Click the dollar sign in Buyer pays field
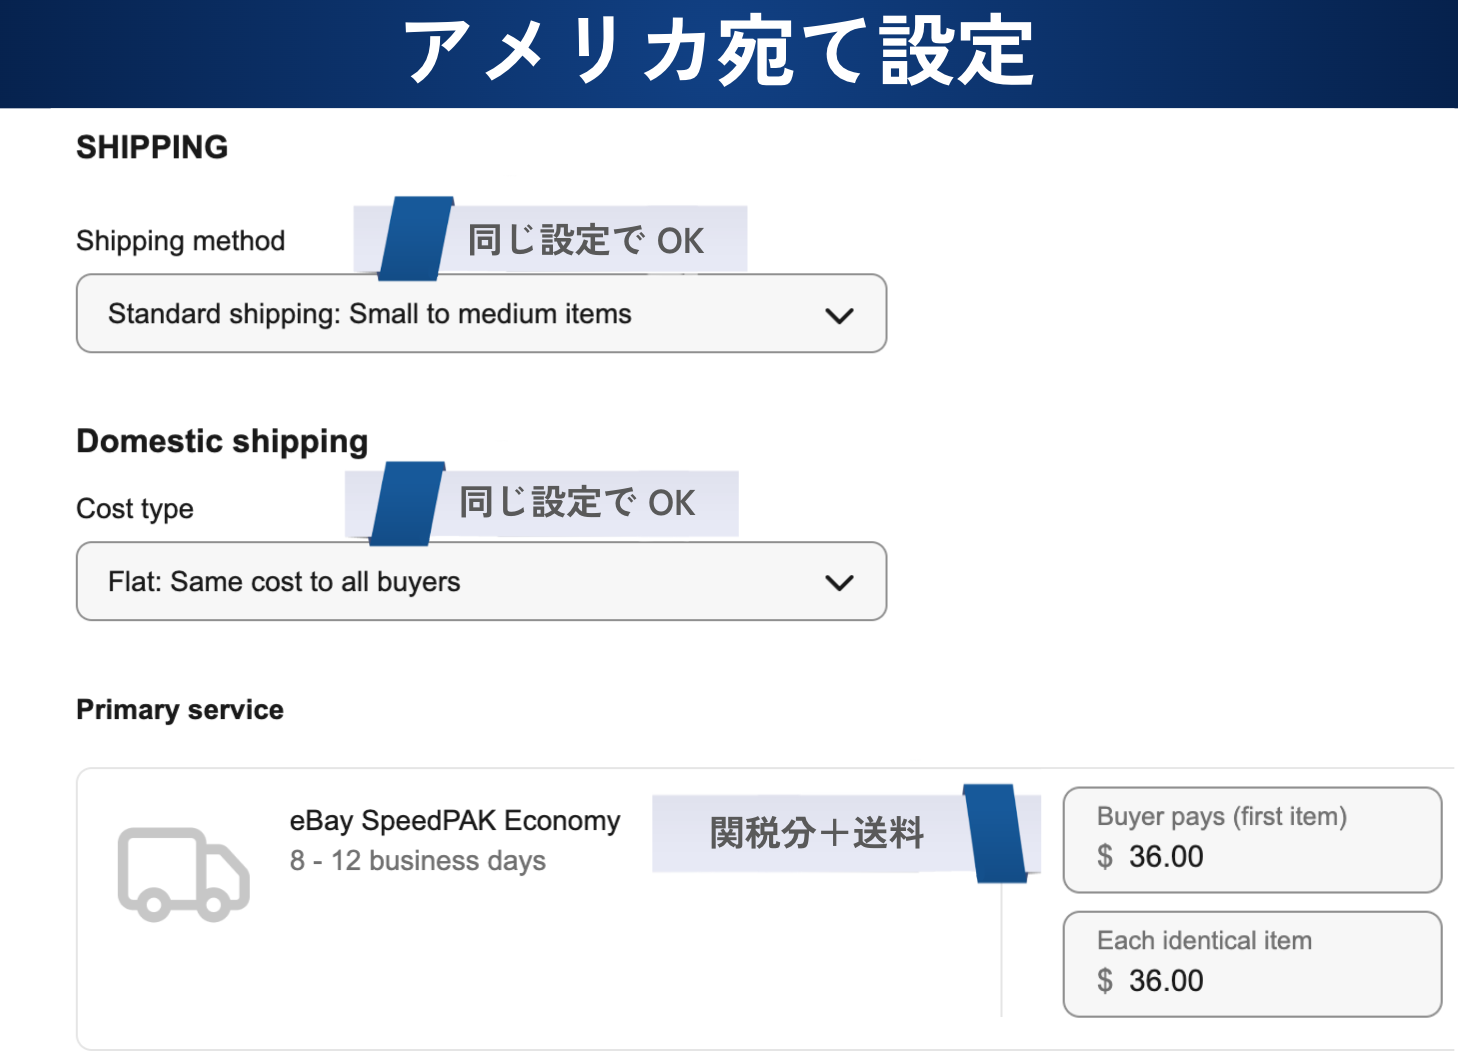This screenshot has width=1458, height=1060. (x=1105, y=857)
